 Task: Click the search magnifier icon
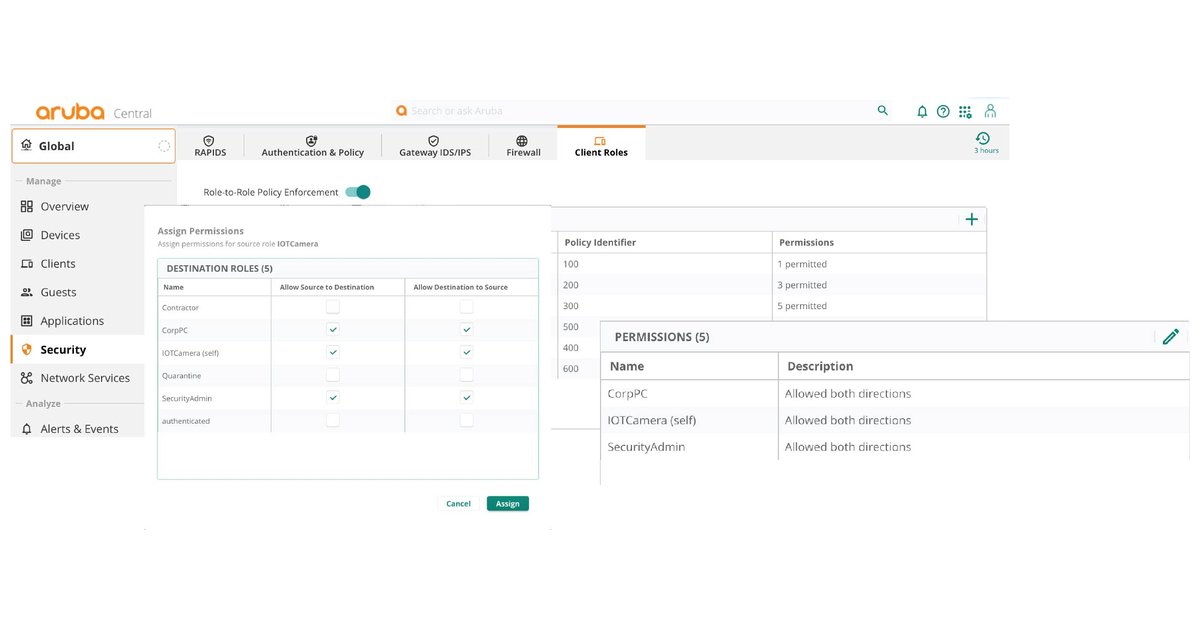(882, 111)
